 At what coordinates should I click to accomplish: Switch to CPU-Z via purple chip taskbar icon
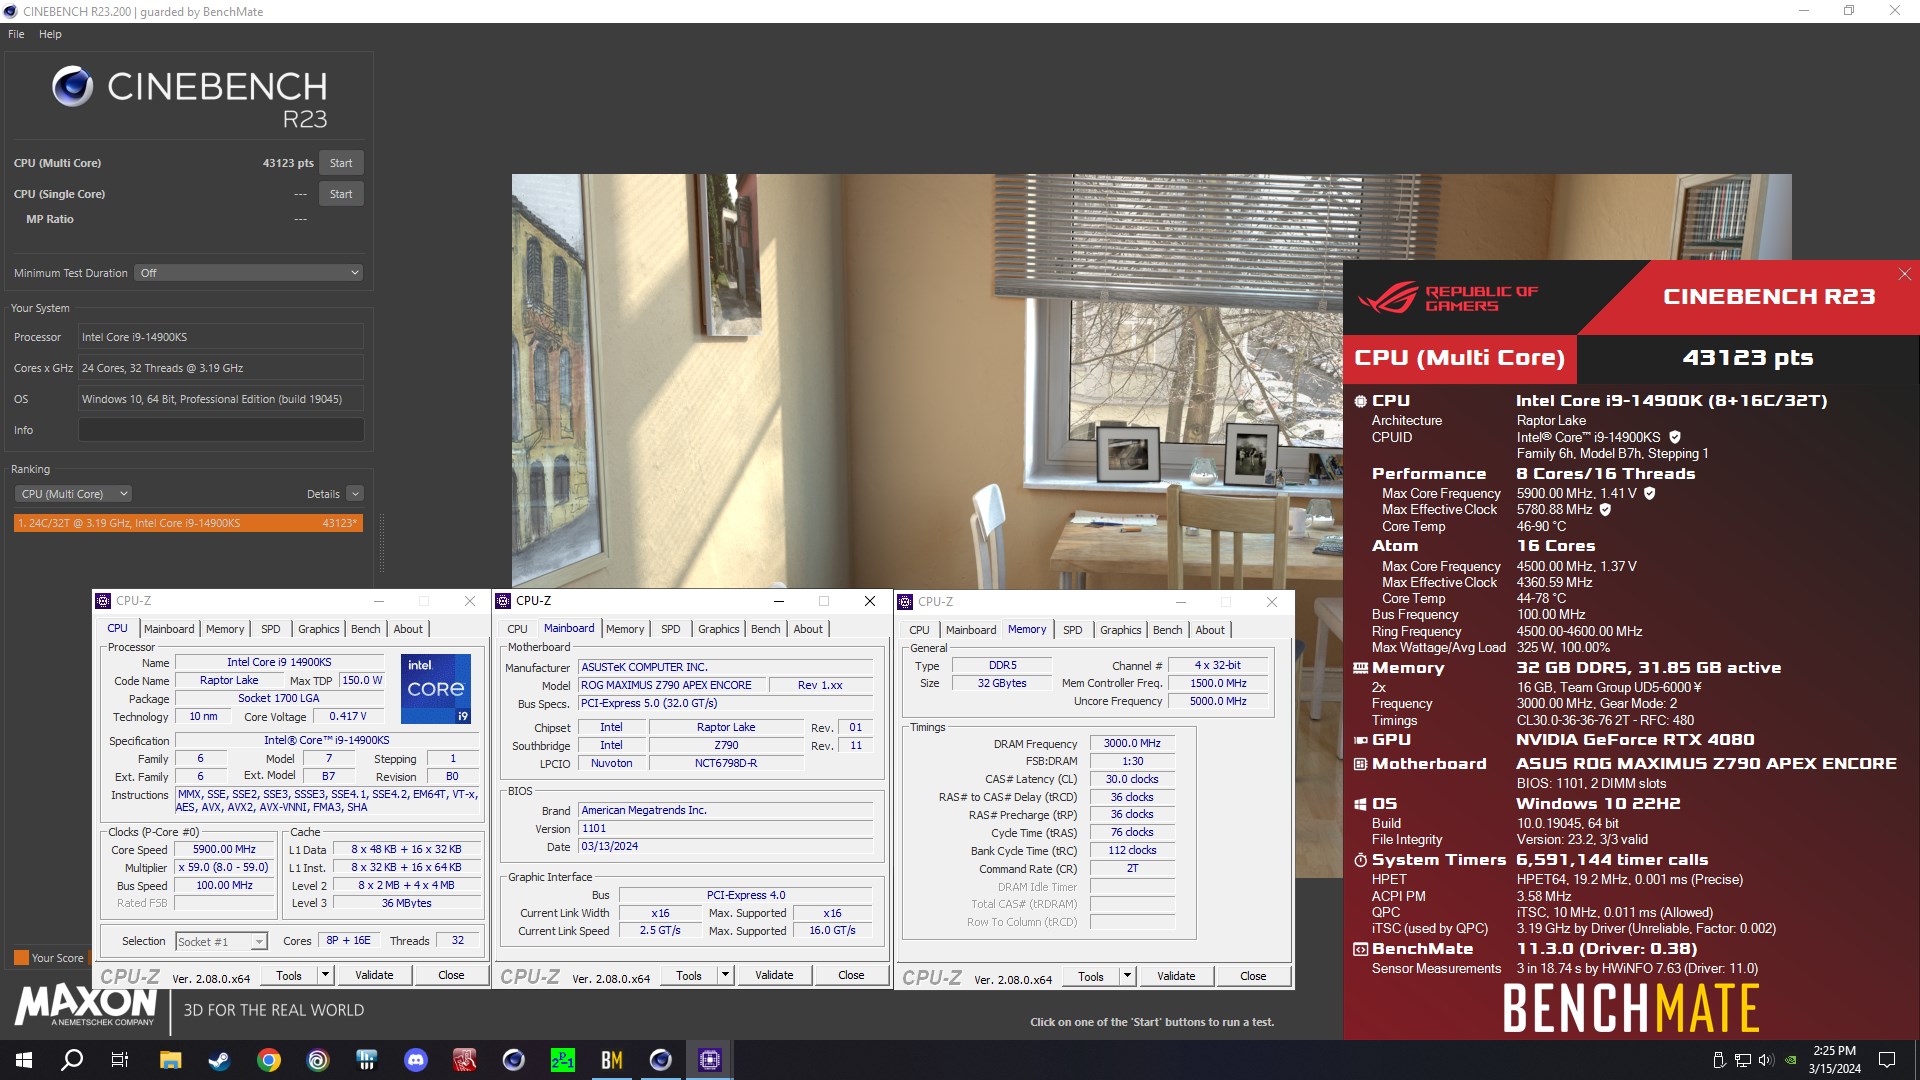click(709, 1060)
